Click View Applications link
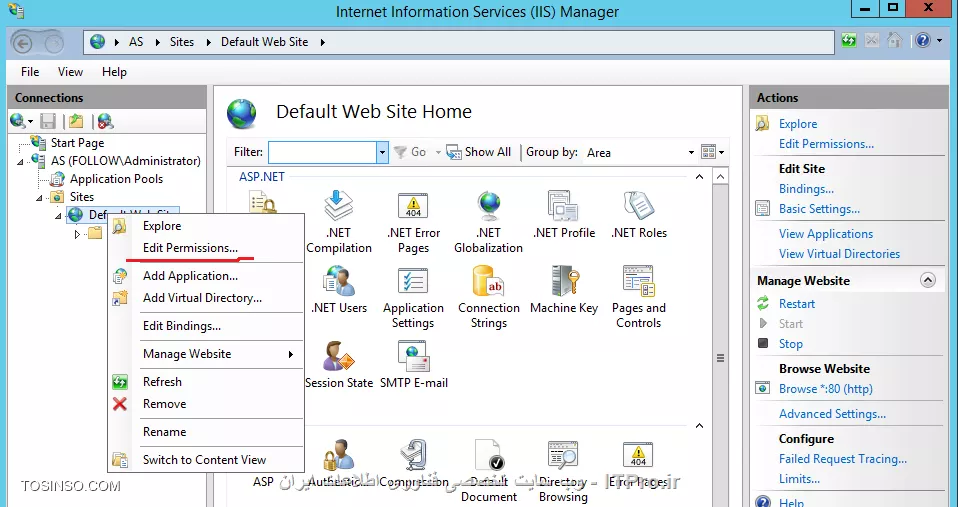 (x=825, y=234)
